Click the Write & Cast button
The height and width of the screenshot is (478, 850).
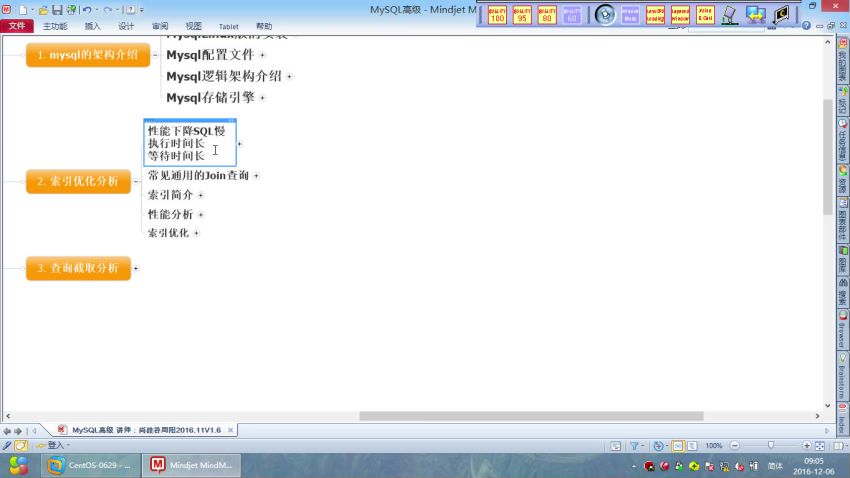point(705,15)
